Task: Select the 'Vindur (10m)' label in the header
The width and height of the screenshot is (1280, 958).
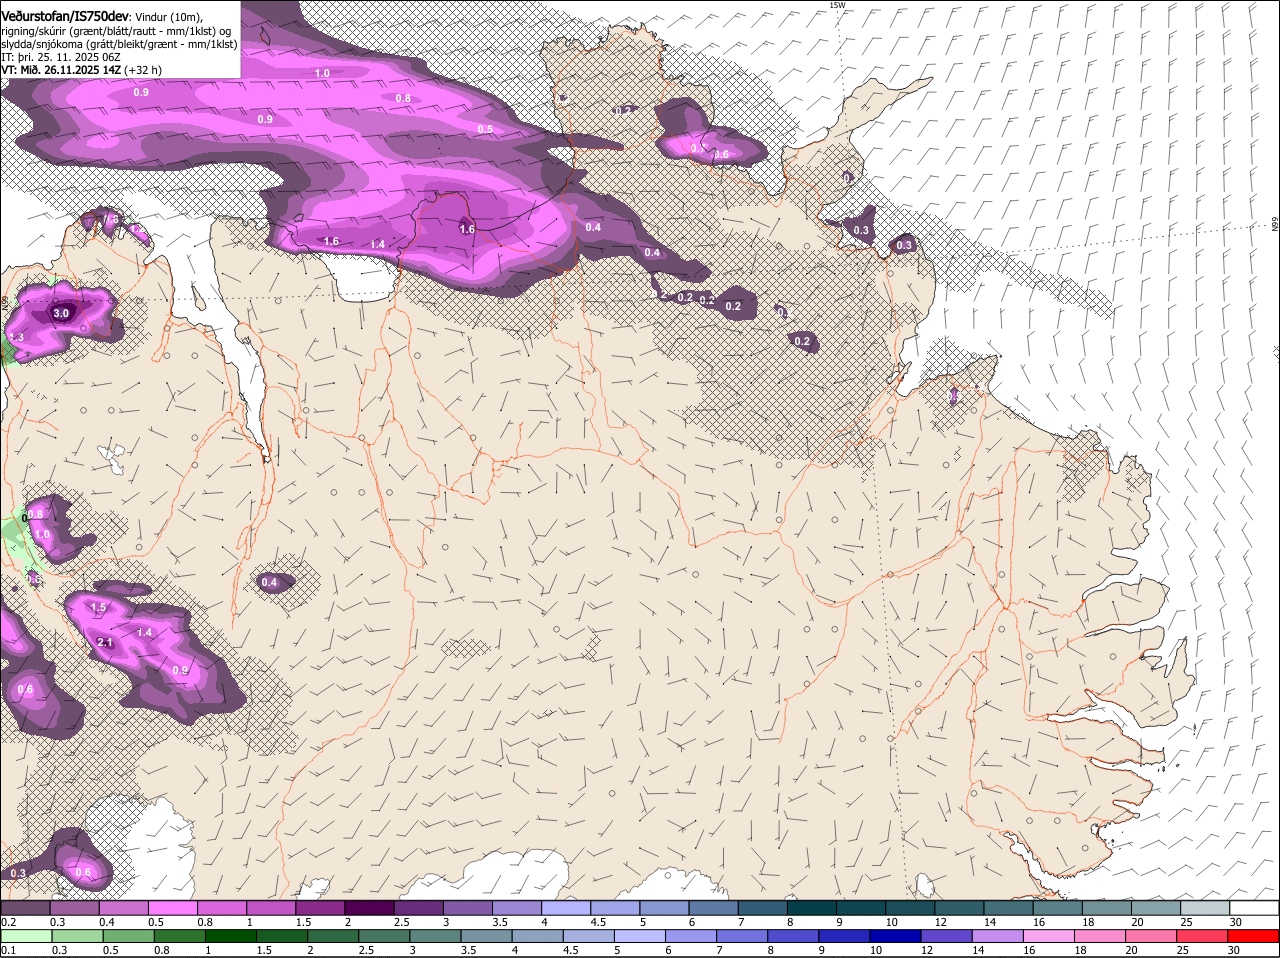Action: tap(169, 17)
